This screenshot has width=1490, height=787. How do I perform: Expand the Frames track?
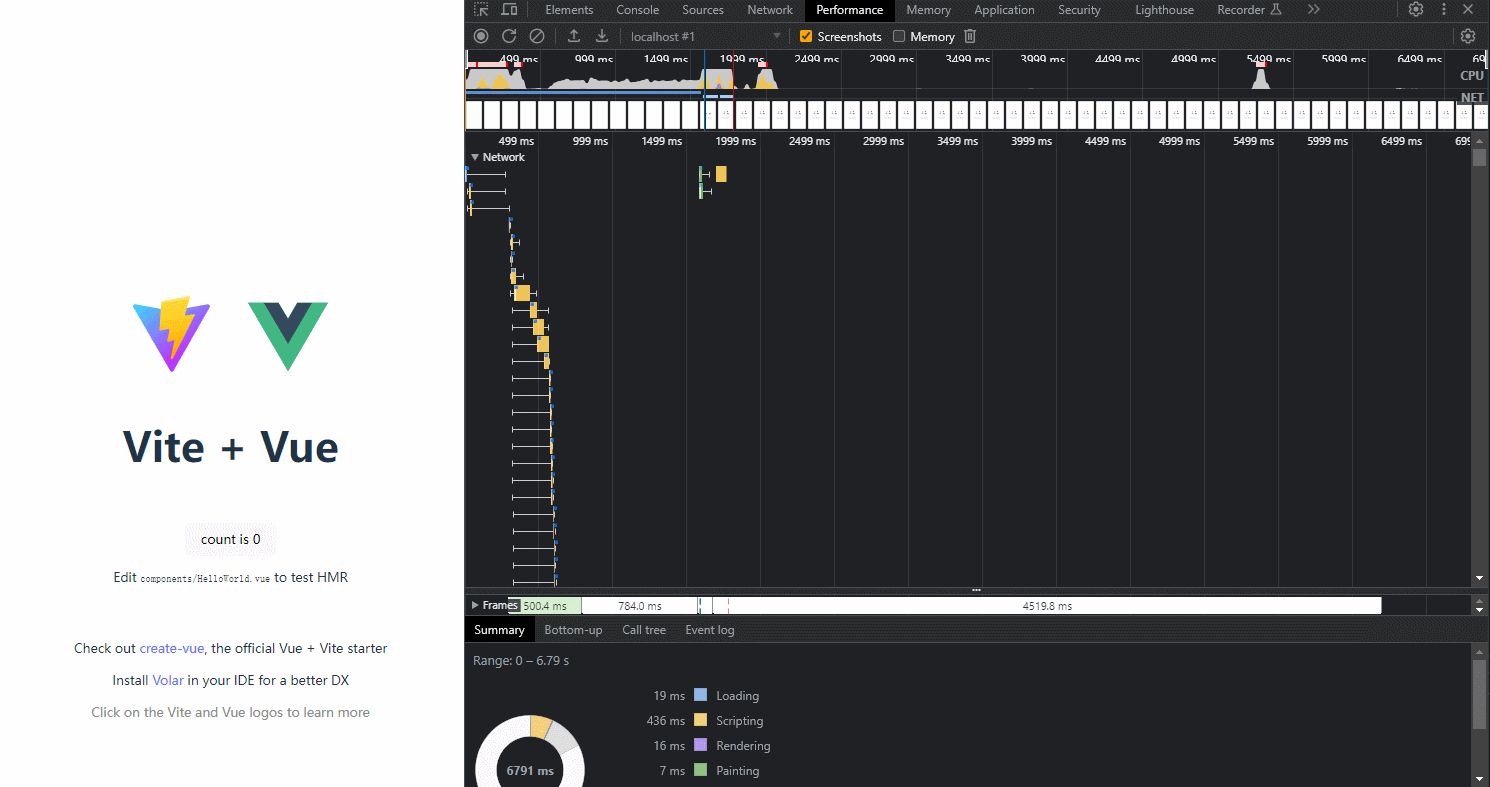[x=475, y=605]
